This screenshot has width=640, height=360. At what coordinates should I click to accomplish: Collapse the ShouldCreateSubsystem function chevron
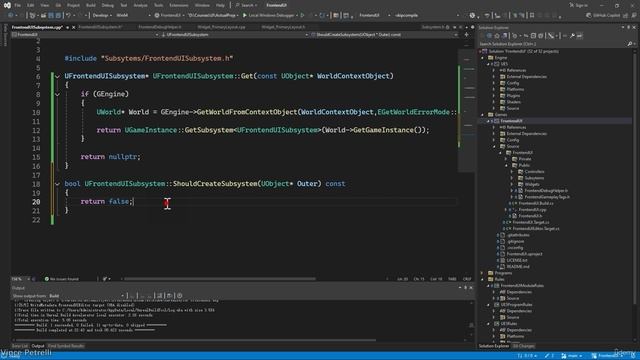point(57,184)
